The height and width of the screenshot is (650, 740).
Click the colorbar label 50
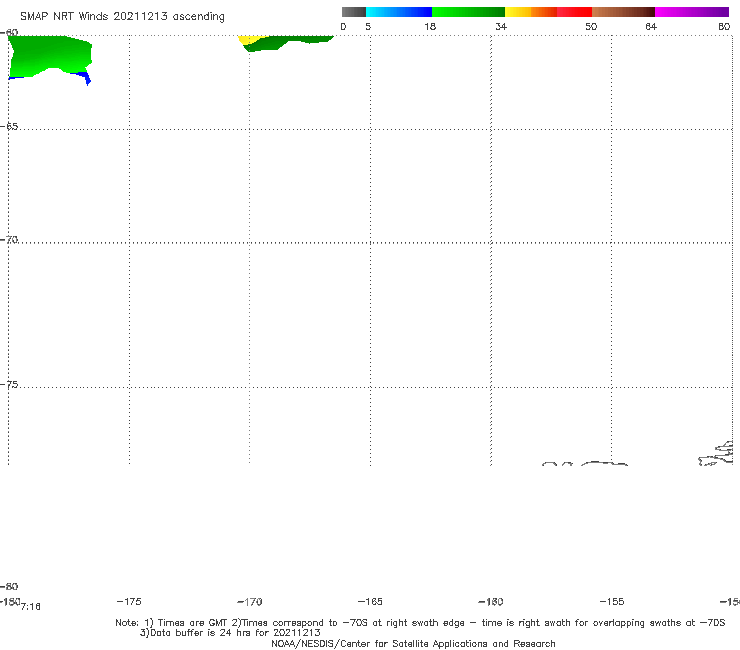pyautogui.click(x=591, y=27)
